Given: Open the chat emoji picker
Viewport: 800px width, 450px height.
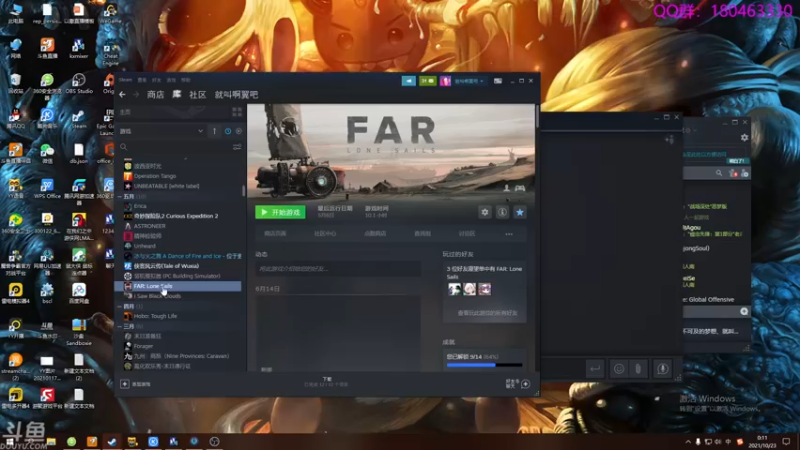Looking at the screenshot, I should pos(618,368).
